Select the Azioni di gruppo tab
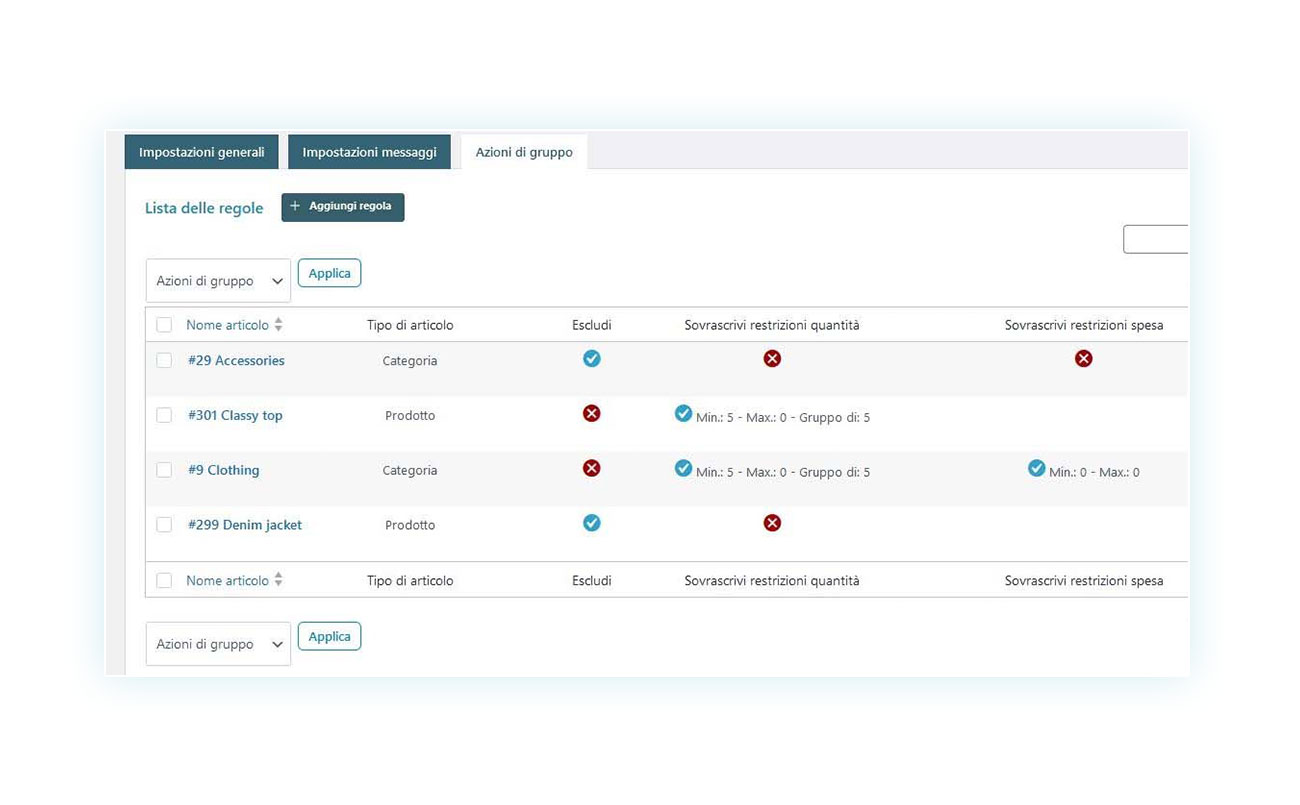 click(x=524, y=152)
